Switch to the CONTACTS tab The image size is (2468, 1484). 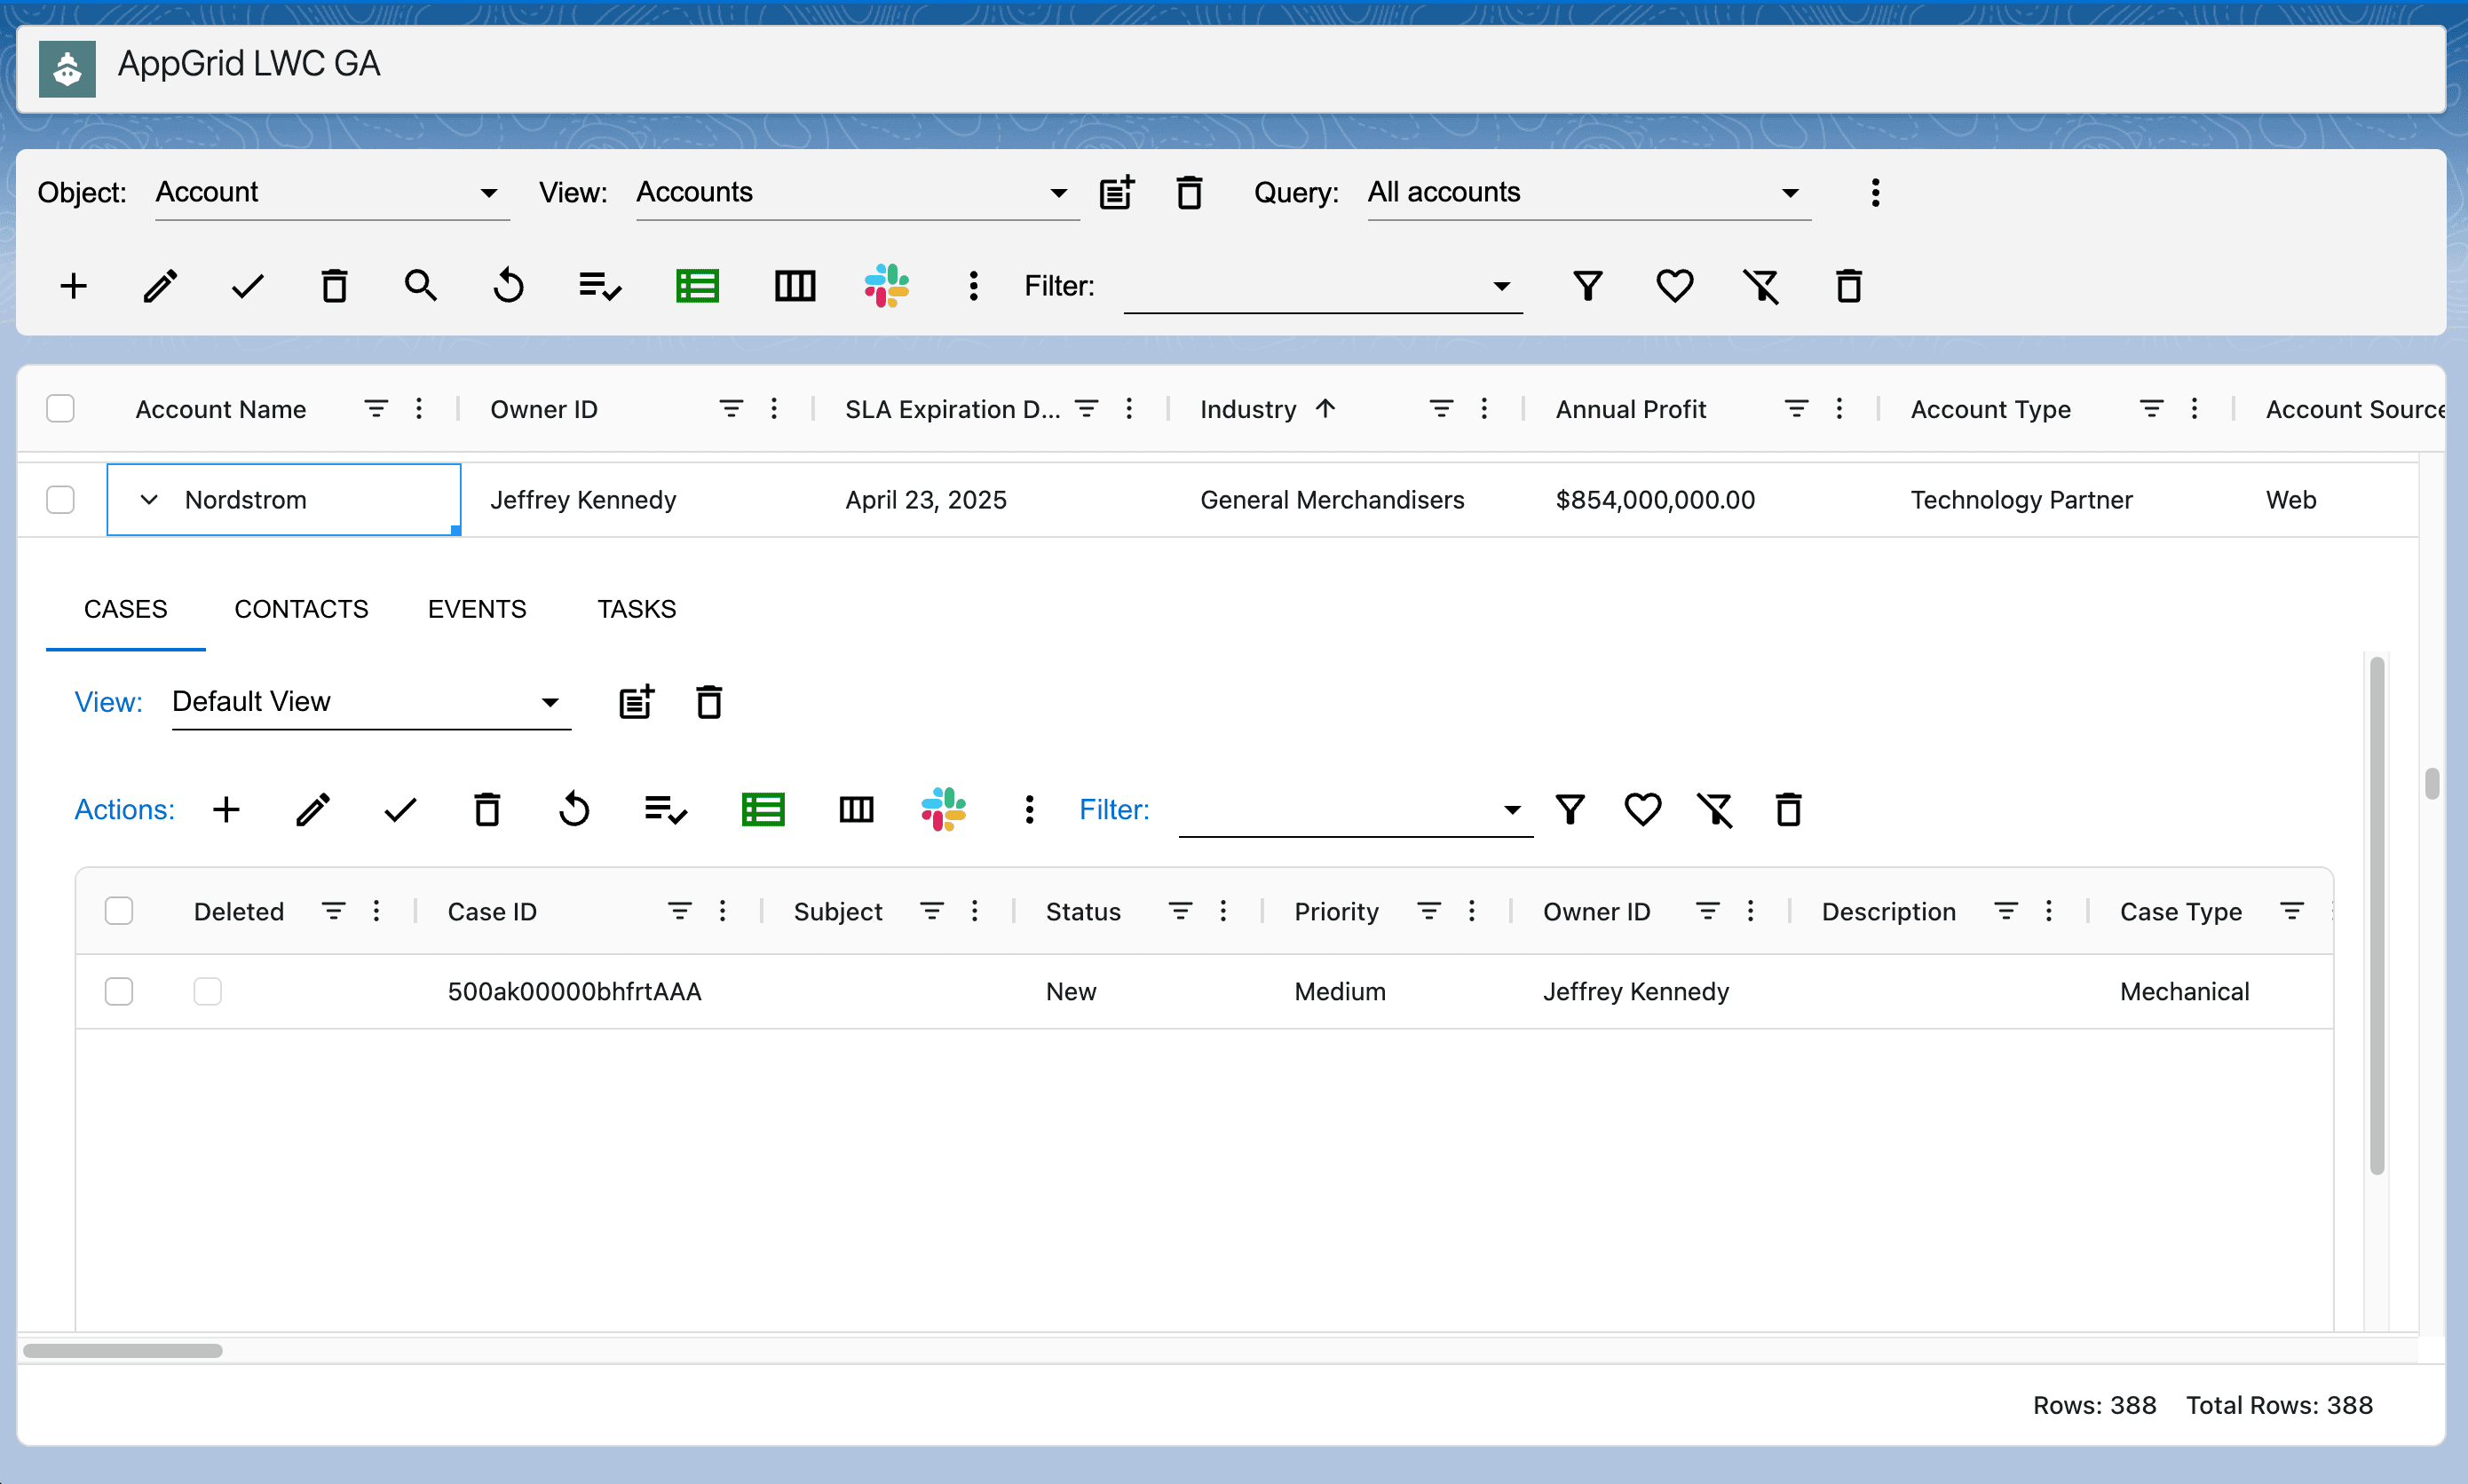click(301, 609)
